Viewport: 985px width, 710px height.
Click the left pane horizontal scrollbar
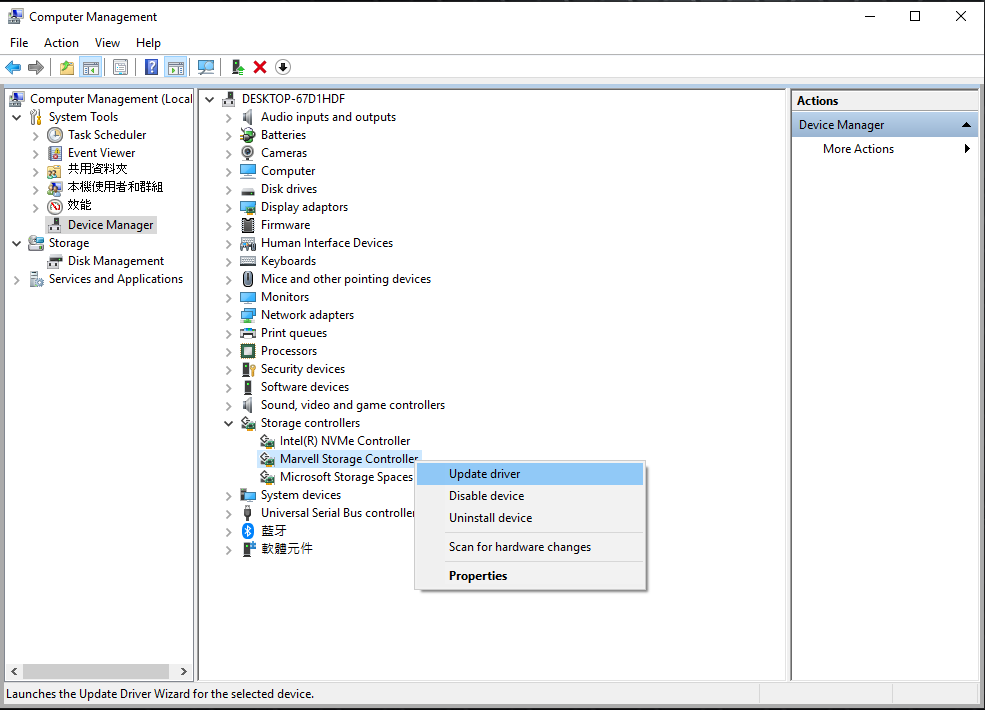point(98,672)
